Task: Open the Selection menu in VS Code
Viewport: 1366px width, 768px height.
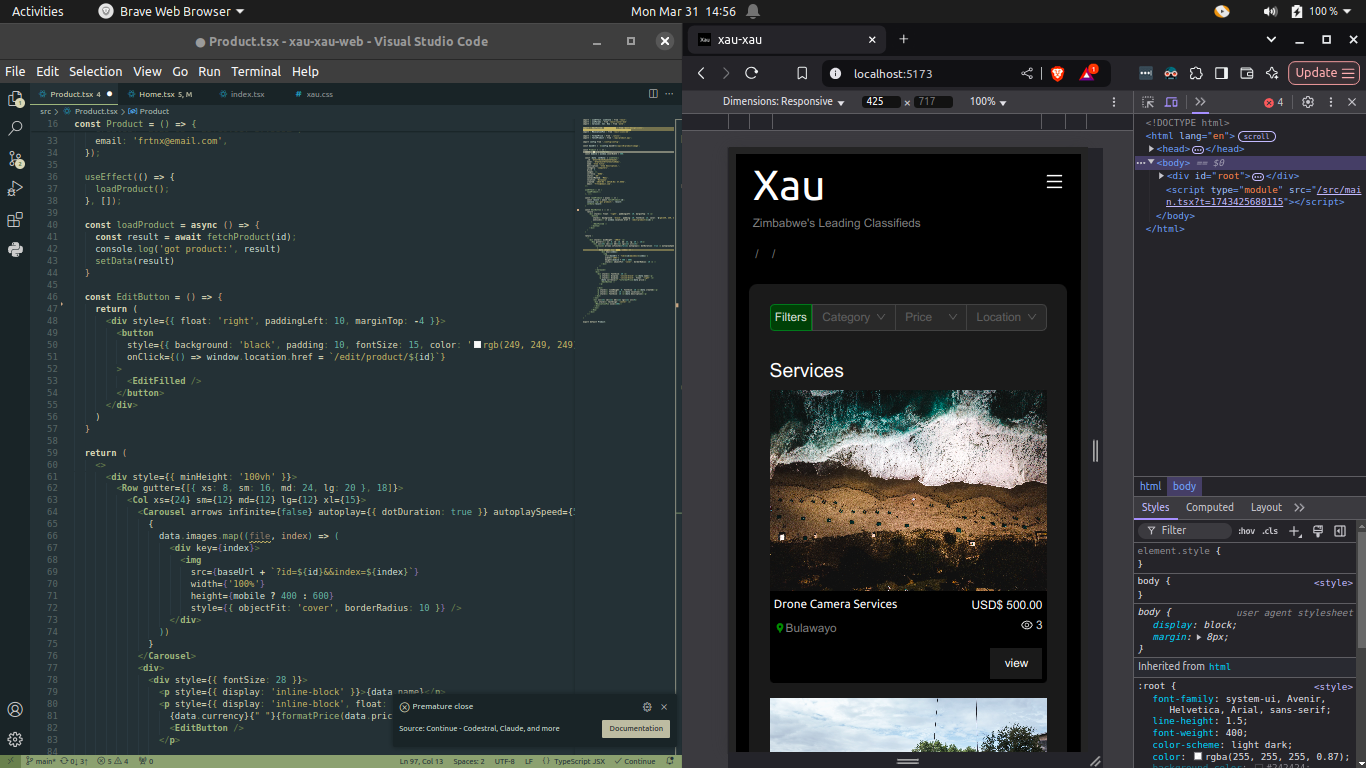Action: (x=96, y=71)
